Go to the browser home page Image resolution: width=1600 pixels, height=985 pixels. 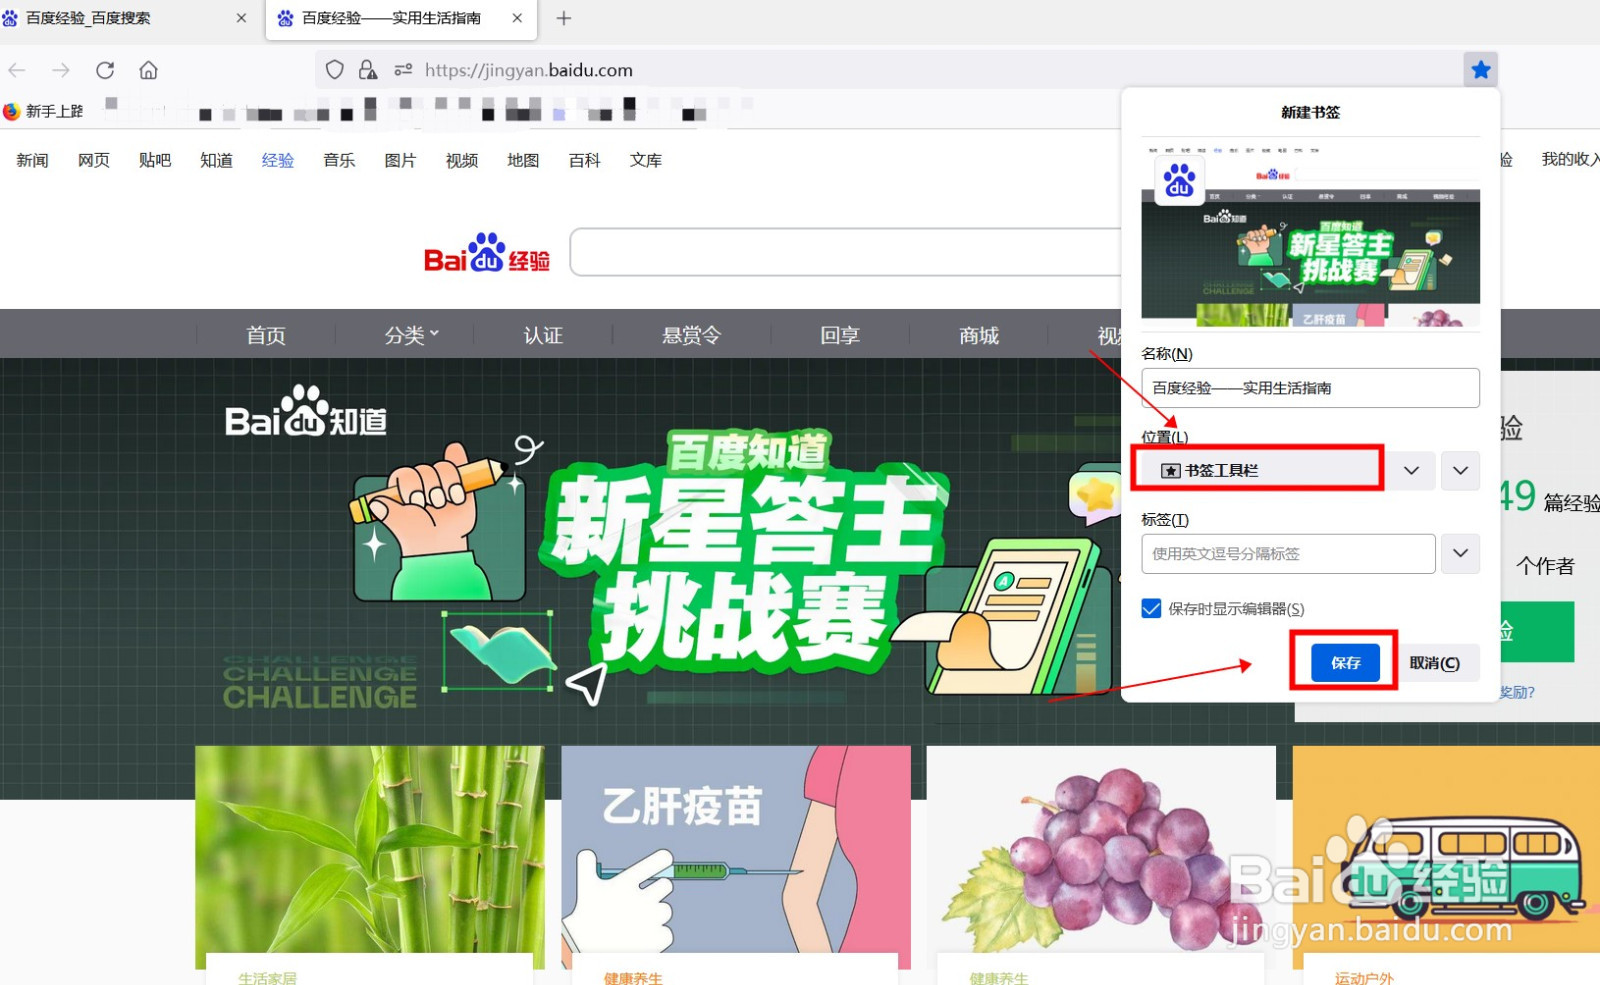tap(149, 70)
